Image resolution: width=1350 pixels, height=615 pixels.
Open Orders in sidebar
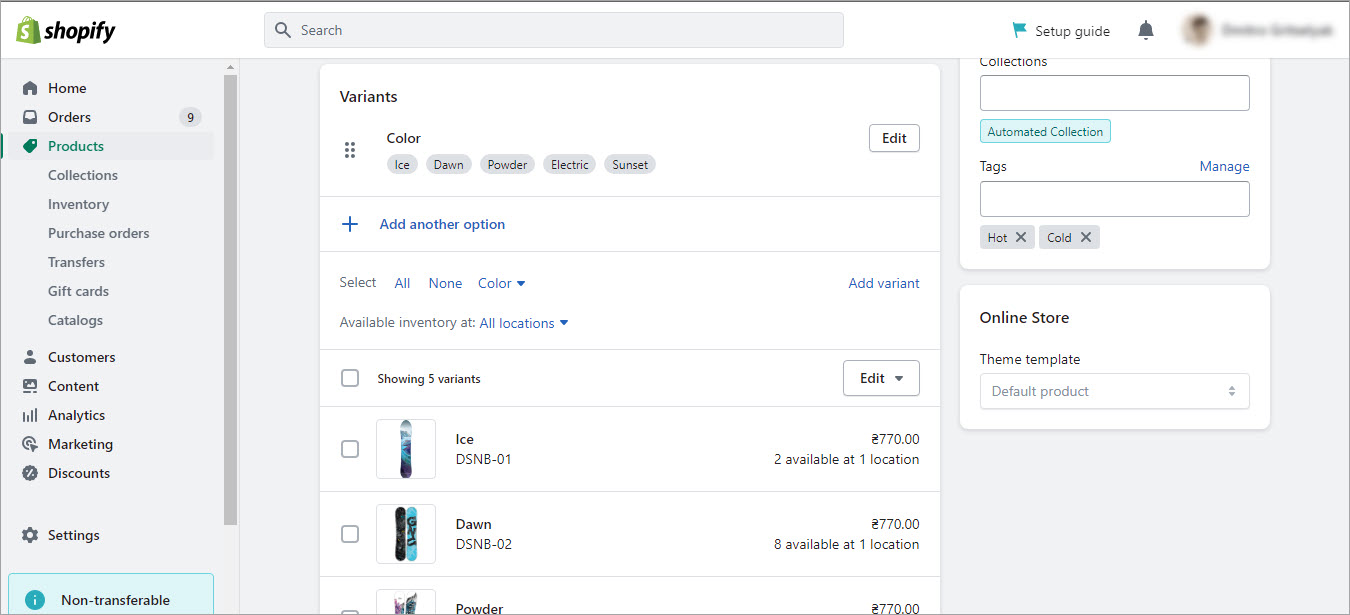tap(69, 117)
